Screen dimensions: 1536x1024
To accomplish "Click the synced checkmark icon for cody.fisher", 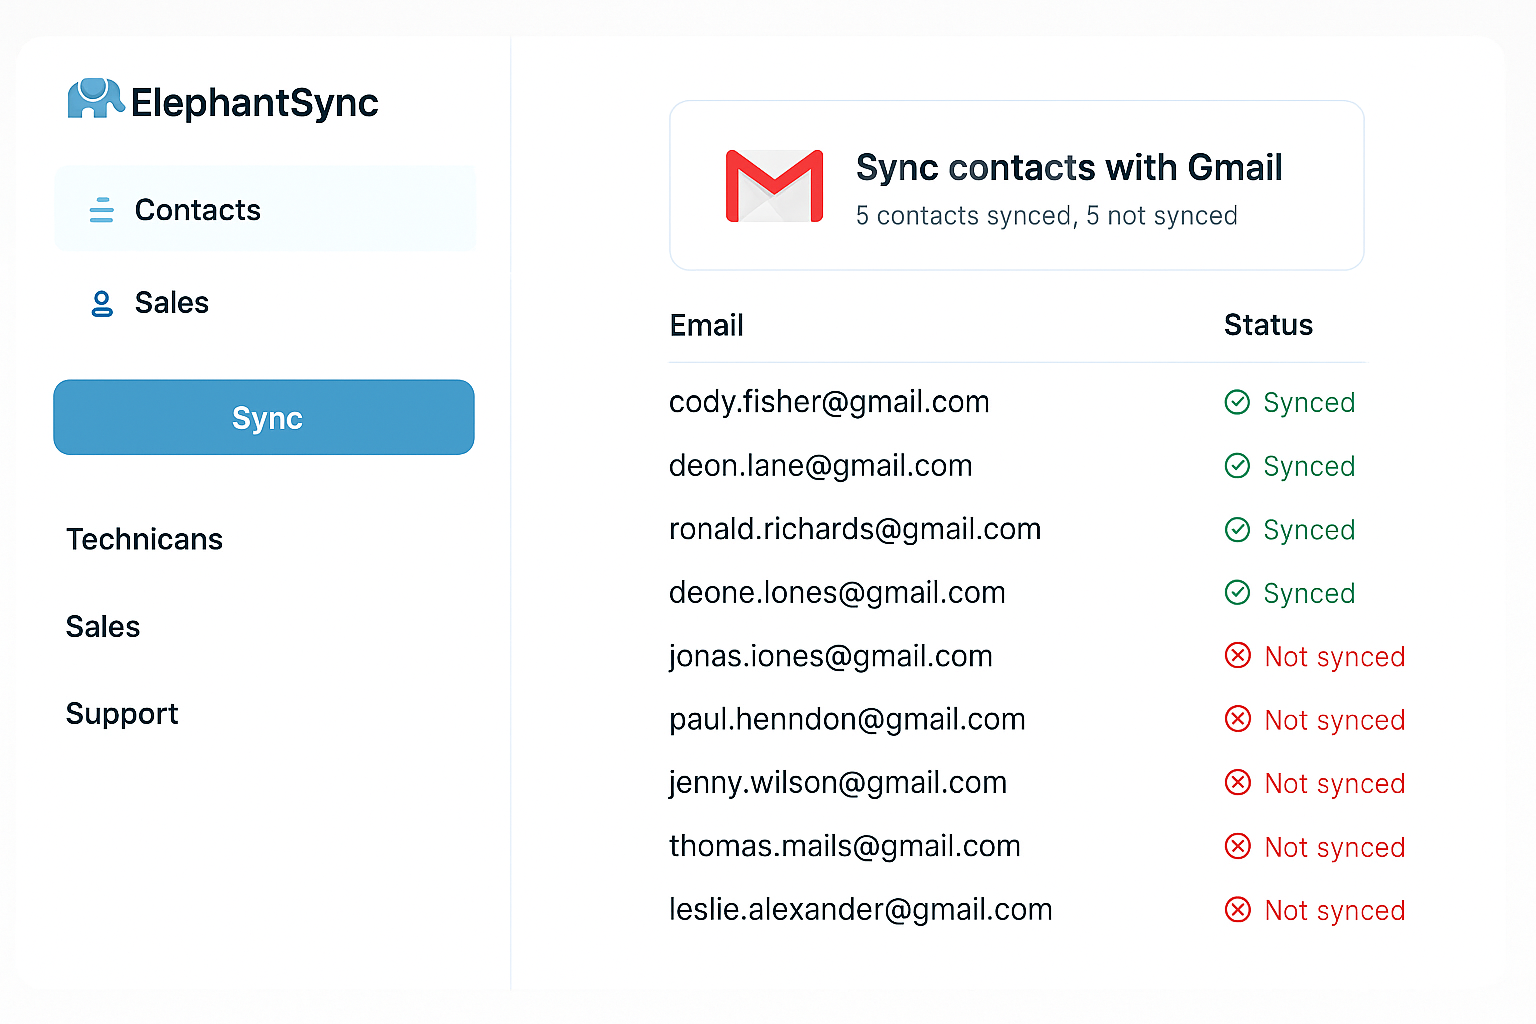I will tap(1237, 402).
